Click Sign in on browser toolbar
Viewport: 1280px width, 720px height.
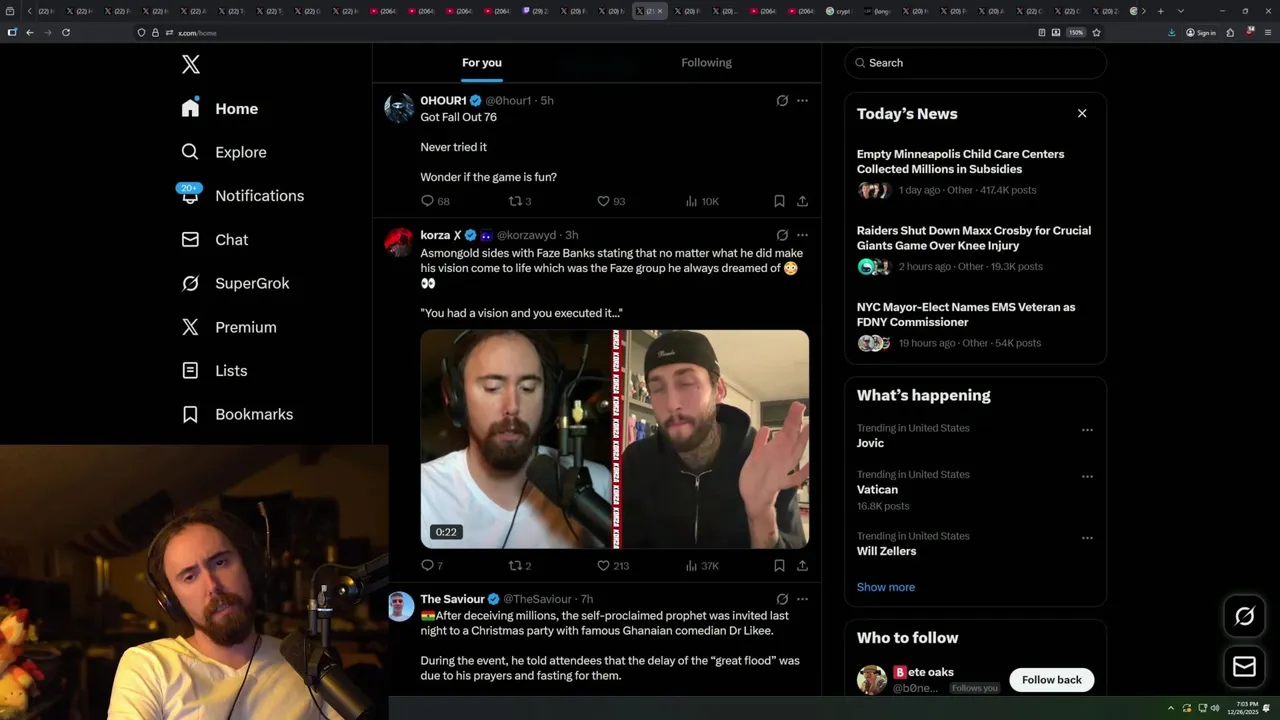pyautogui.click(x=1201, y=33)
